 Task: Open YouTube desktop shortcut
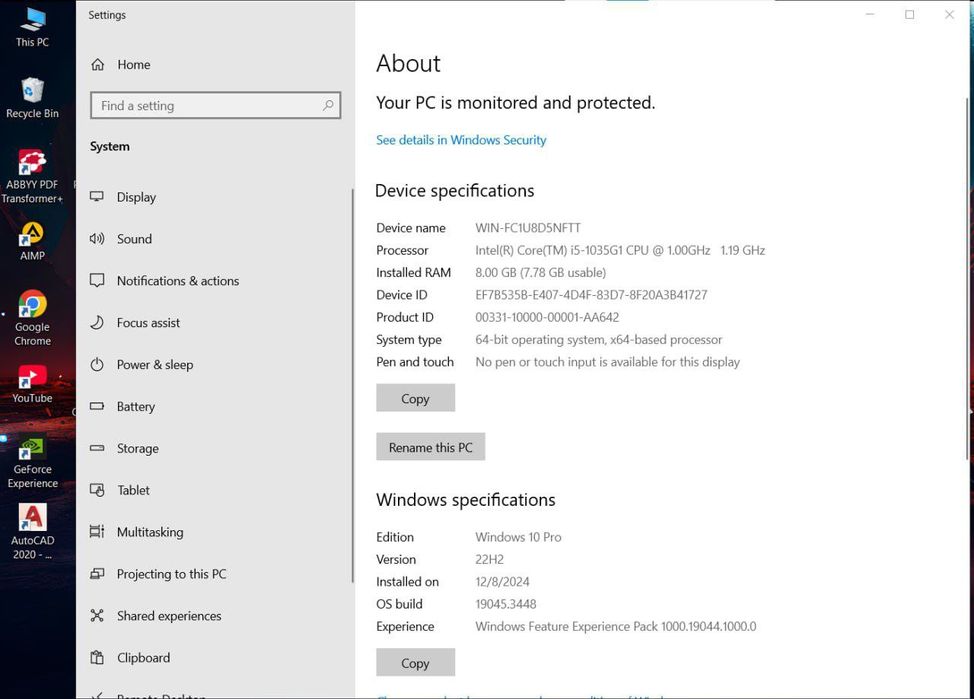coord(32,384)
